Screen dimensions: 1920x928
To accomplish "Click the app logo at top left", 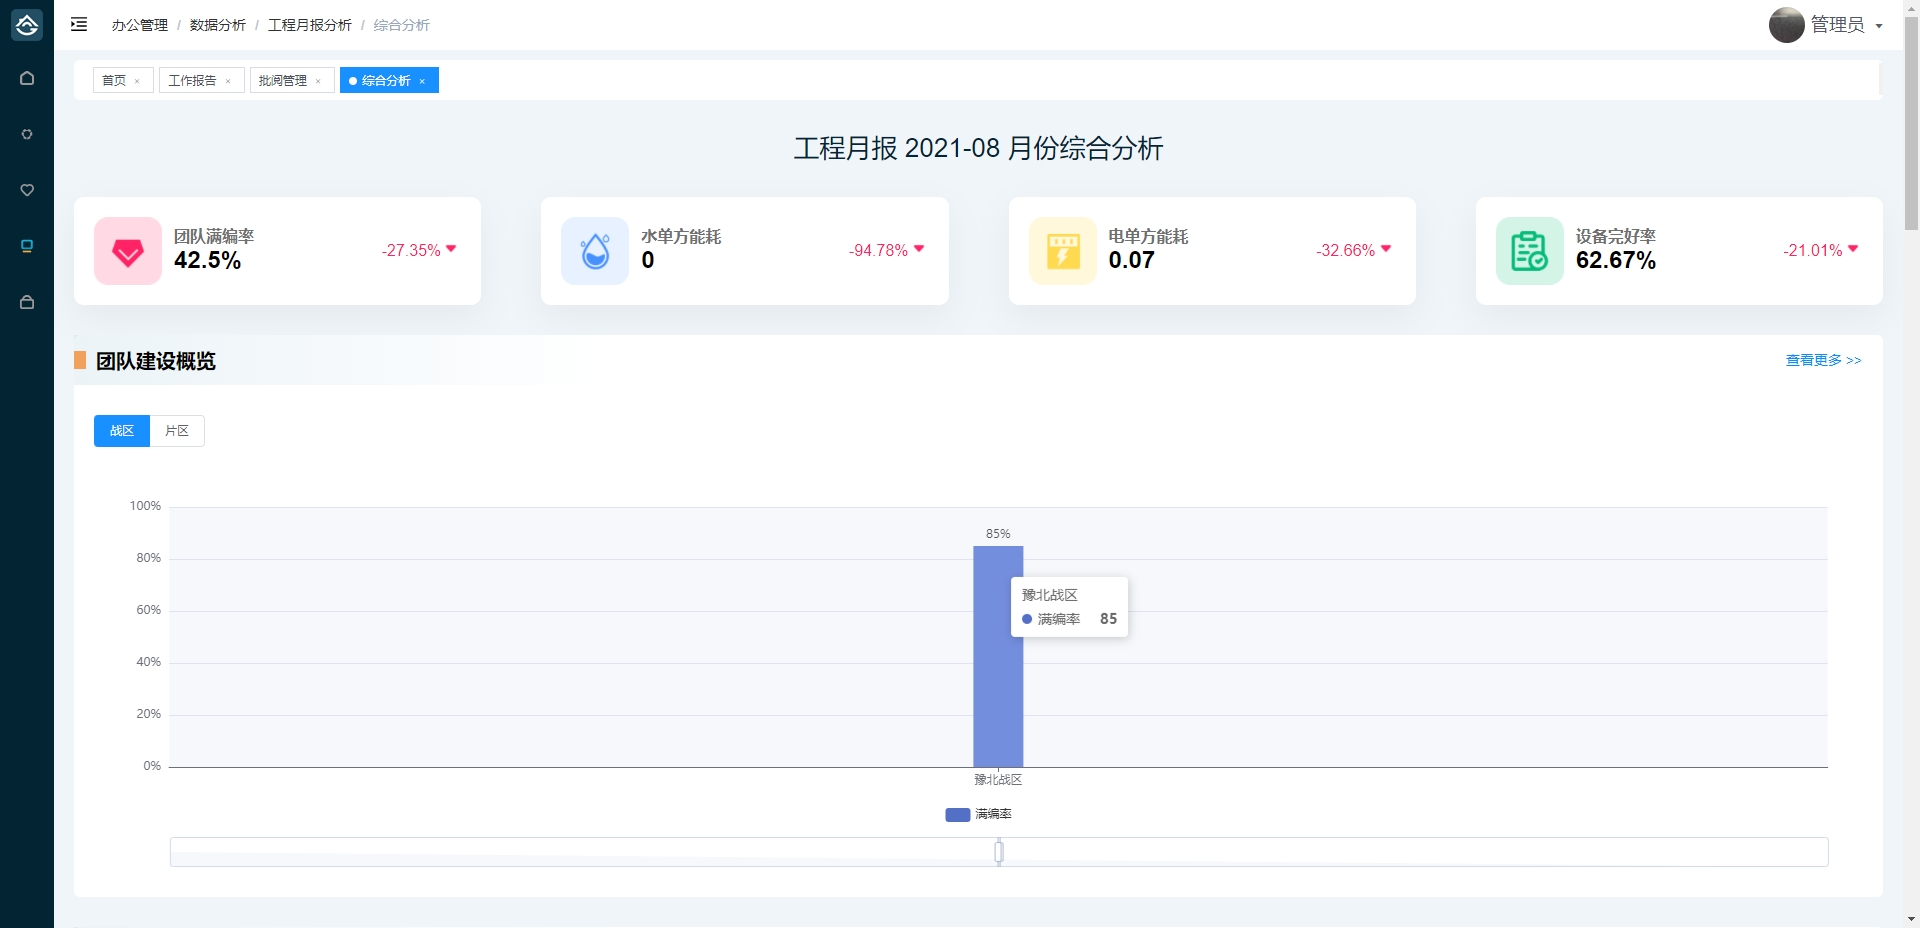I will coord(27,24).
